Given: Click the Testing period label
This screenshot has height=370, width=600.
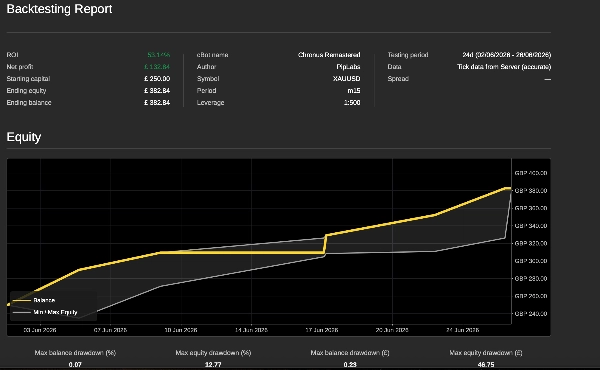Looking at the screenshot, I should click(x=408, y=55).
